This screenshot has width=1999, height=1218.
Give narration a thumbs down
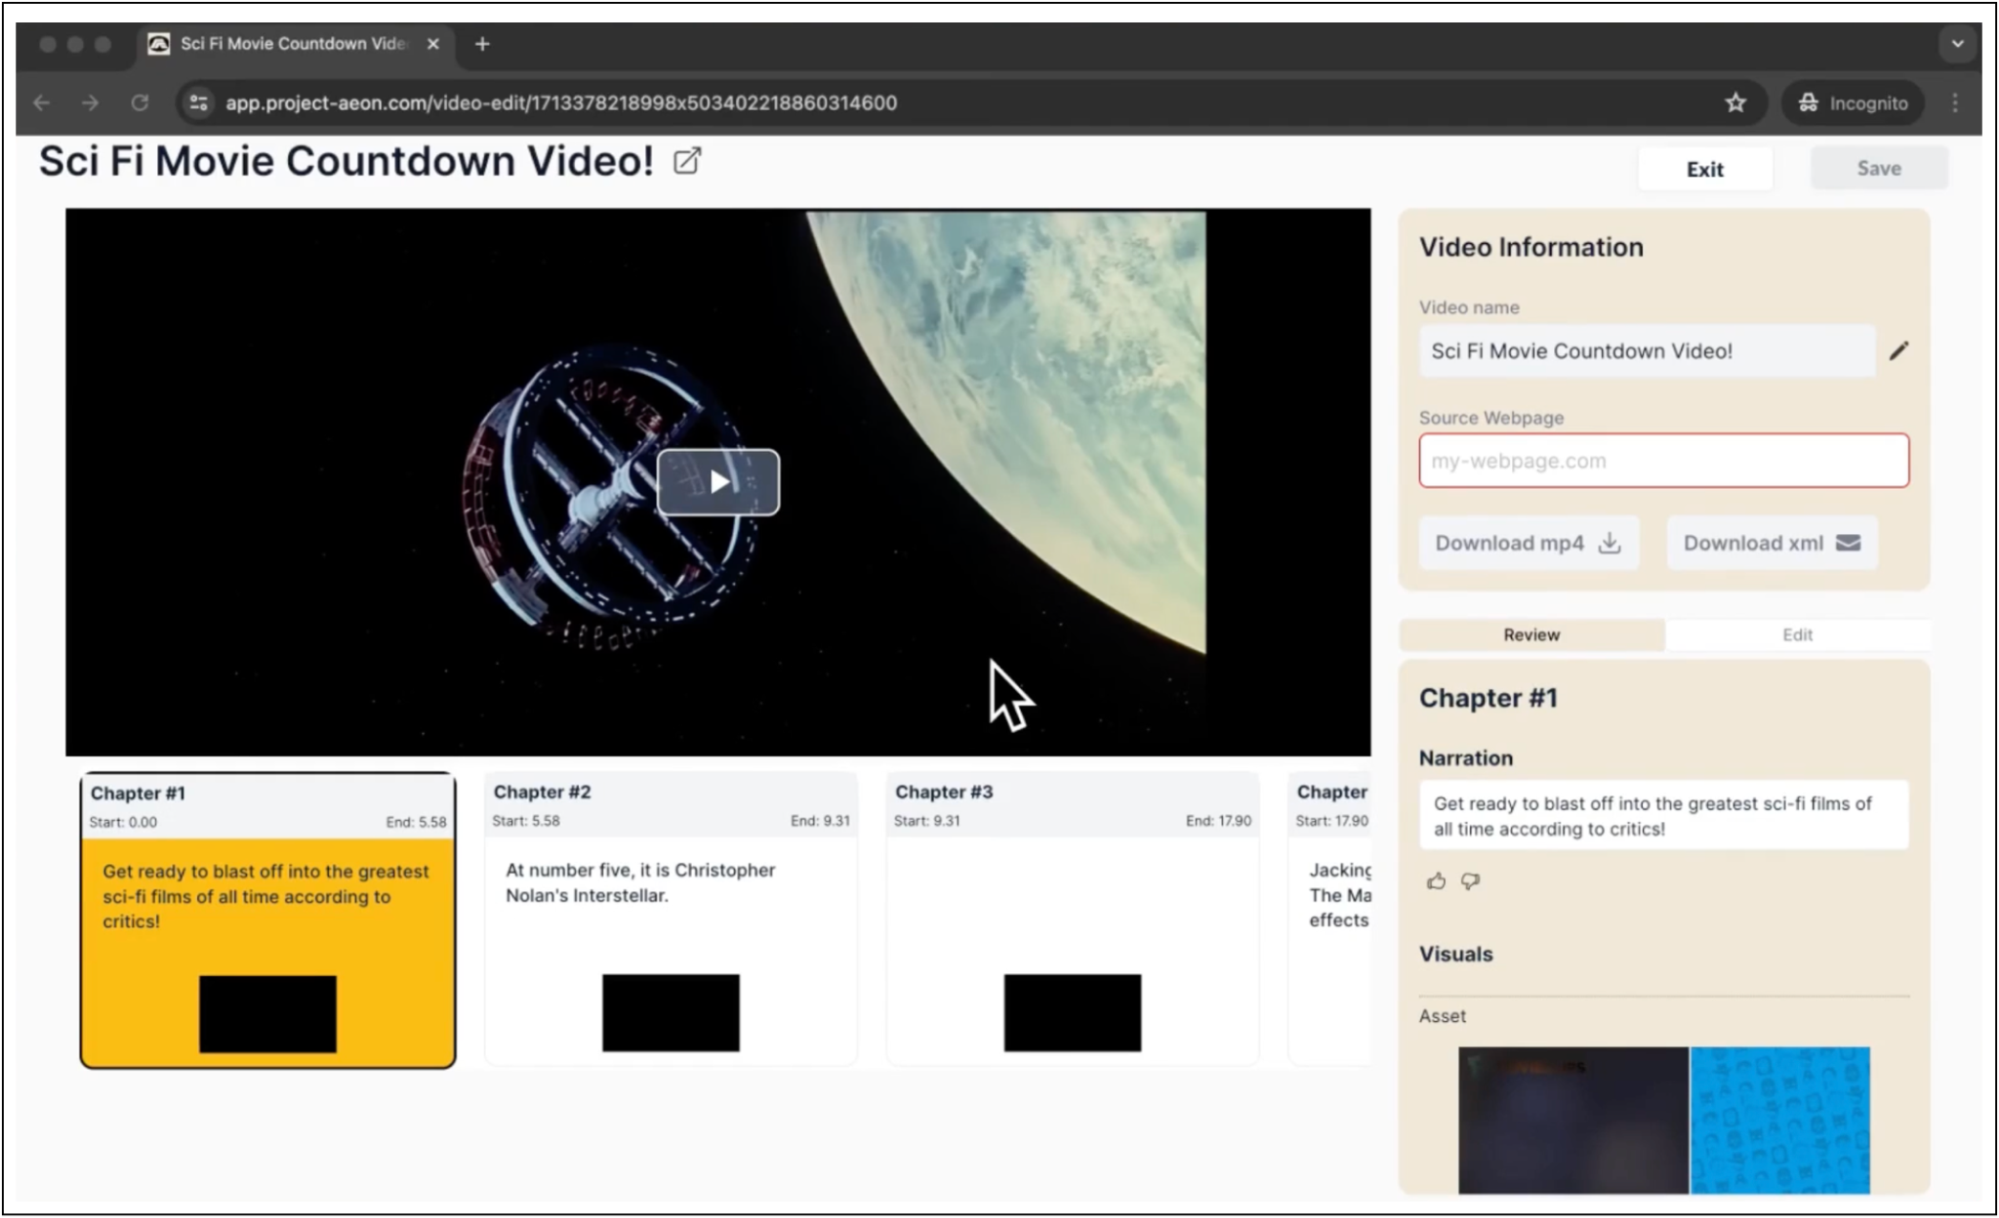[x=1470, y=881]
